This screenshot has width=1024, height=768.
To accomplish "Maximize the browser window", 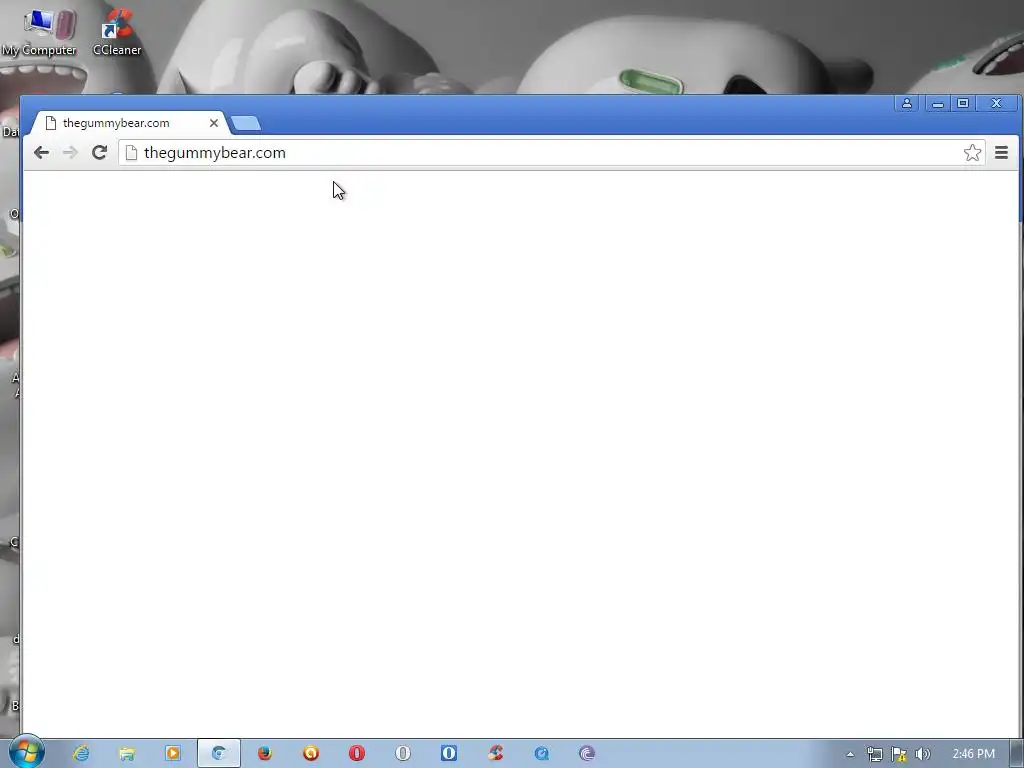I will [963, 103].
